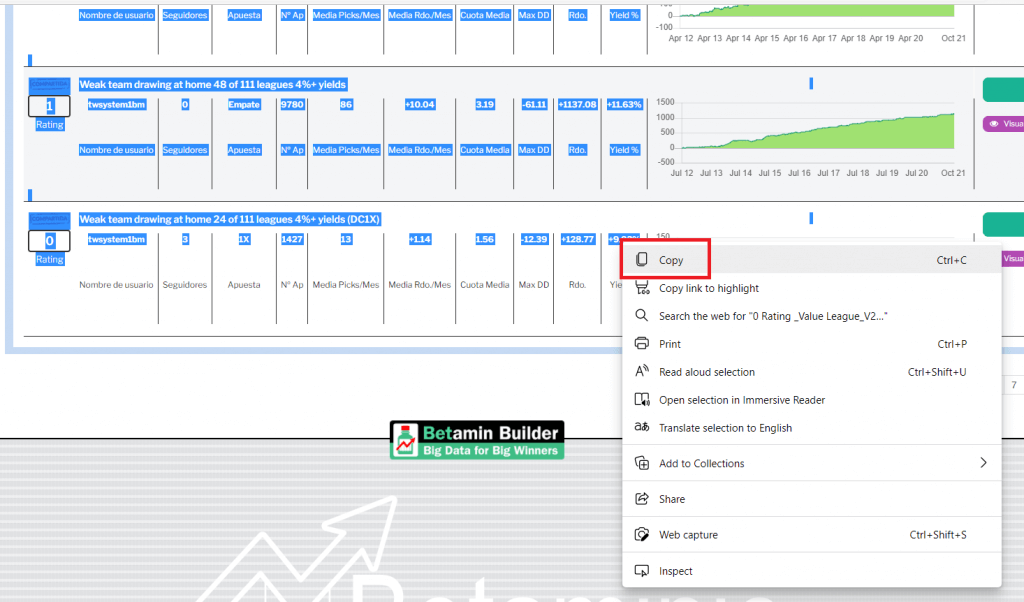The width and height of the screenshot is (1024, 602).
Task: Click the Immersive Reader icon
Action: 642,400
